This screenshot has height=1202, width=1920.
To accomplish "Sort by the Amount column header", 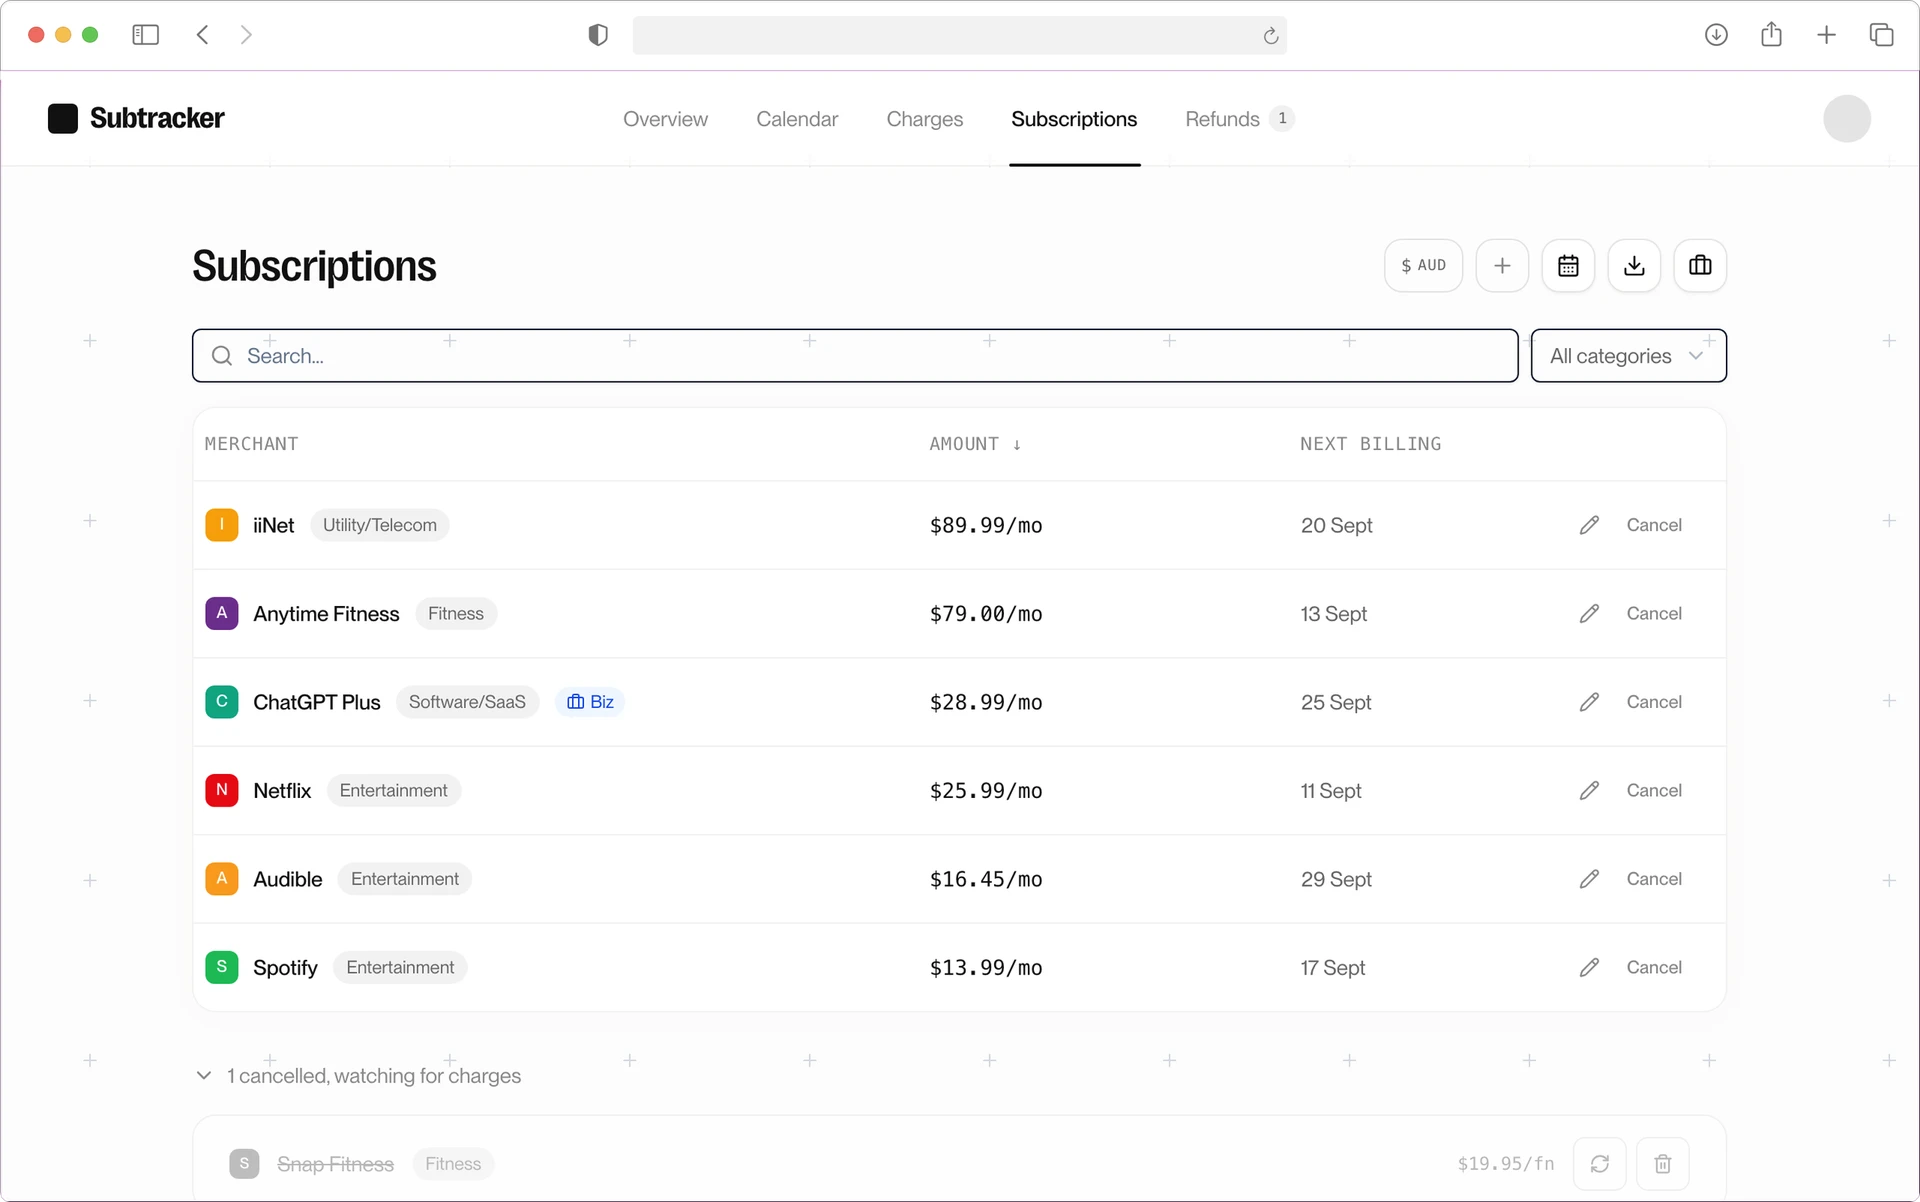I will point(975,444).
